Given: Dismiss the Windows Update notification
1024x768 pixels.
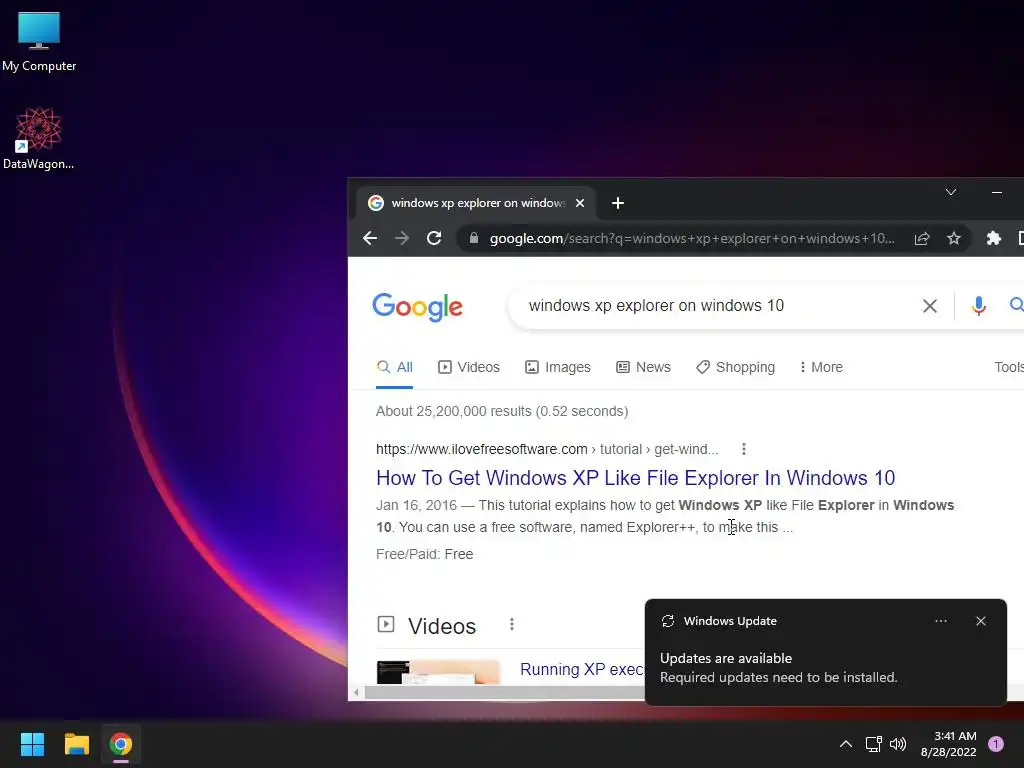Looking at the screenshot, I should [x=981, y=621].
